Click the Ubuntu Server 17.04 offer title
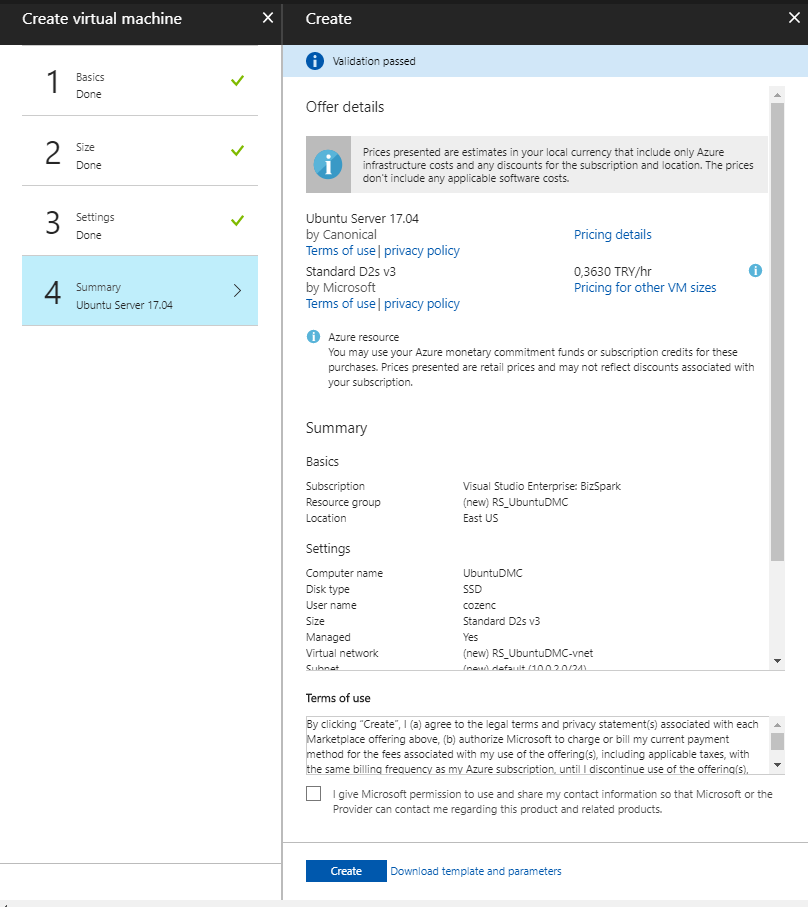Viewport: 808px width, 907px height. pyautogui.click(x=362, y=219)
